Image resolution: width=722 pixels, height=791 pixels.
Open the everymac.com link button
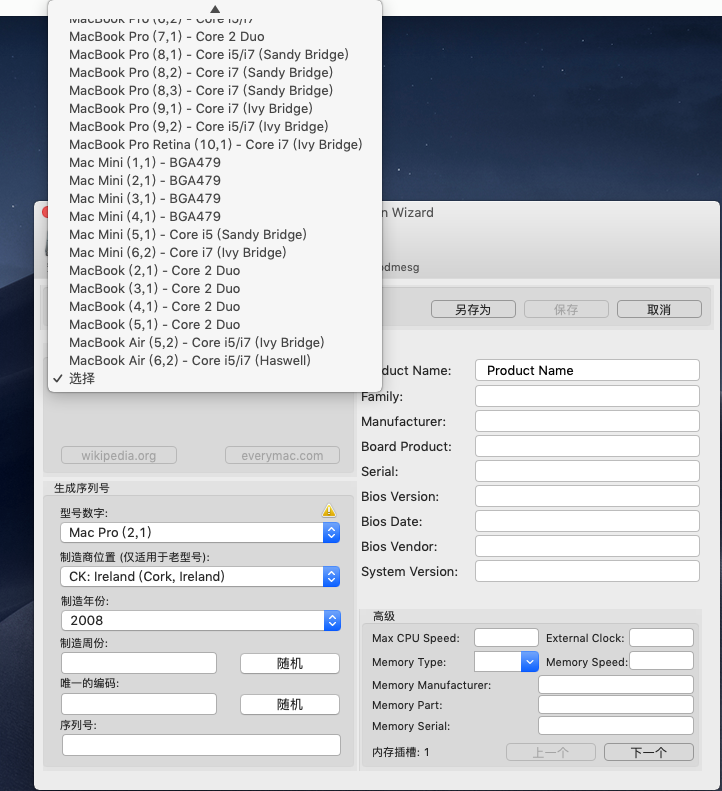282,455
